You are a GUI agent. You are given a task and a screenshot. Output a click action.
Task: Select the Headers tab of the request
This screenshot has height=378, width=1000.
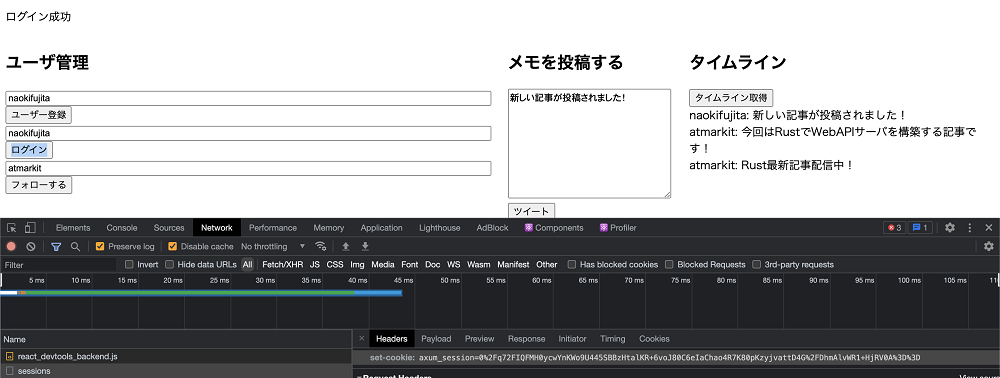(392, 338)
